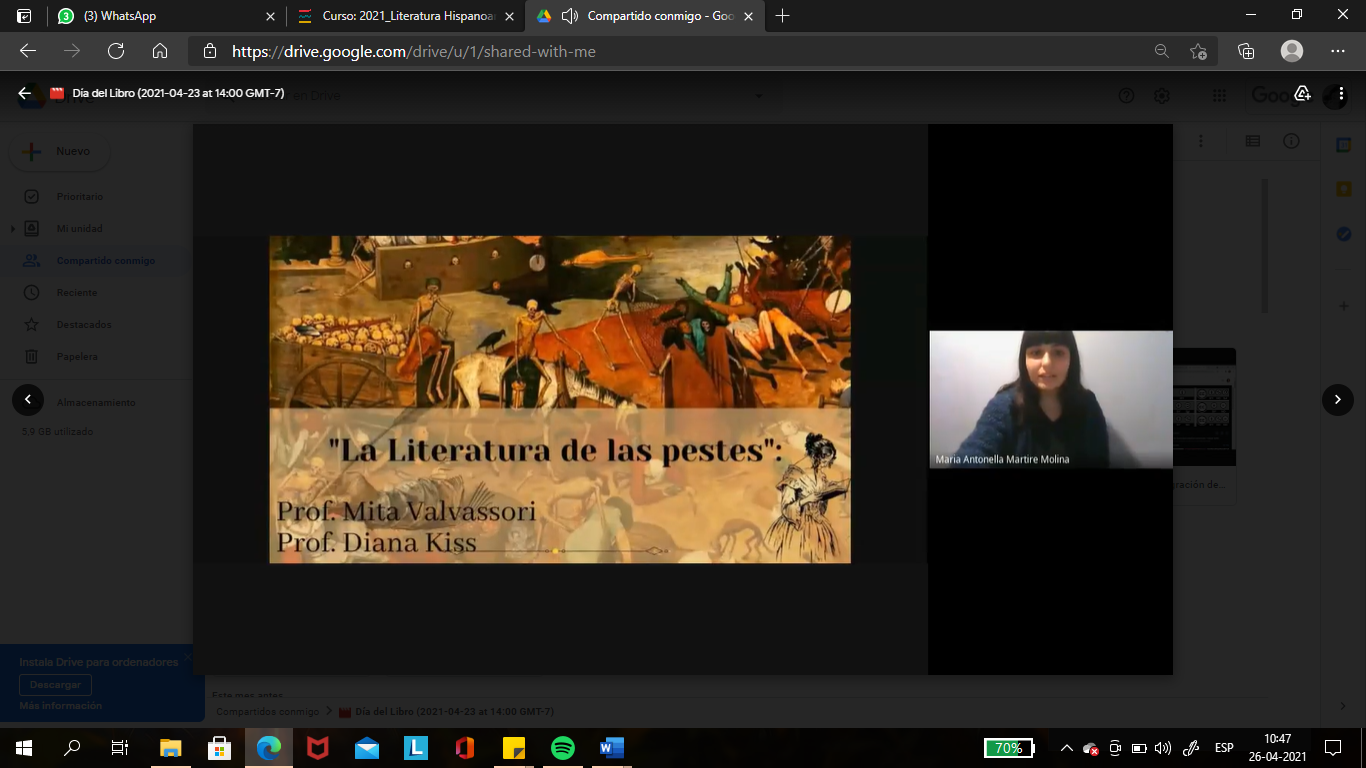Mute the tab audio speaker icon
Image resolution: width=1366 pixels, height=768 pixels.
(x=570, y=16)
